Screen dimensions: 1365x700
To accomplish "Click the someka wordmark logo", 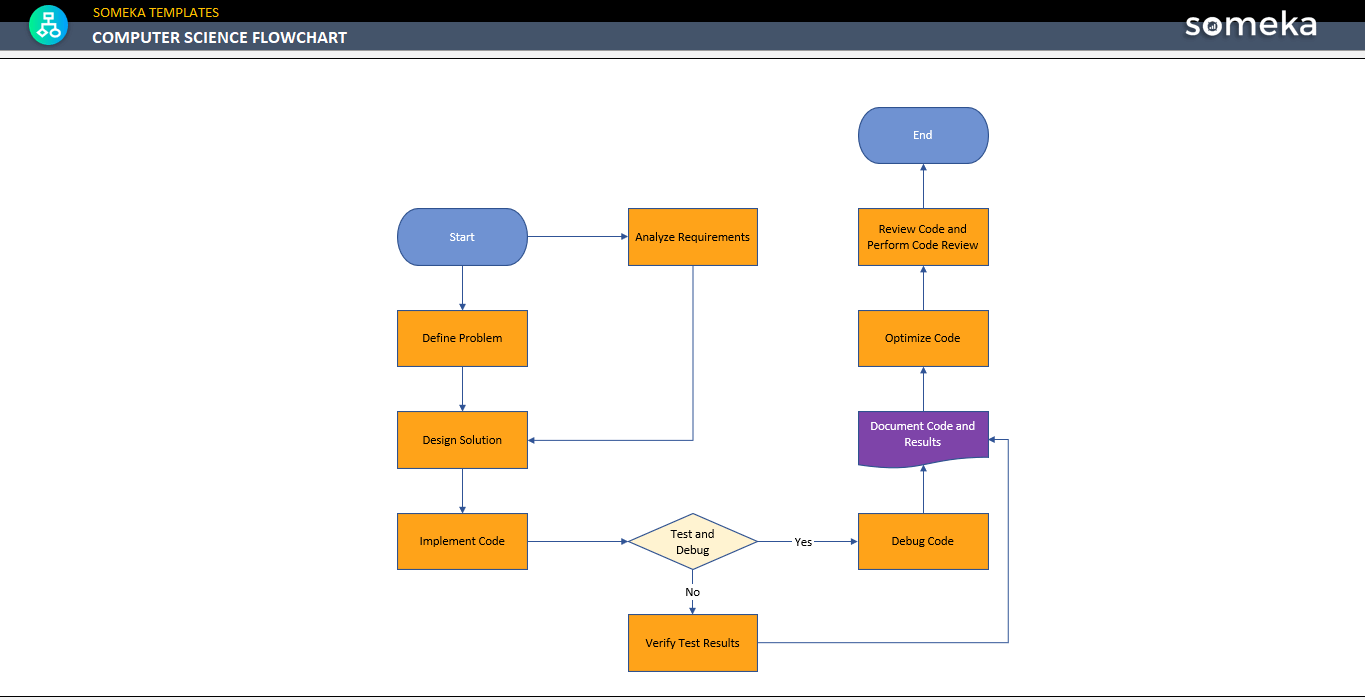I will 1250,25.
